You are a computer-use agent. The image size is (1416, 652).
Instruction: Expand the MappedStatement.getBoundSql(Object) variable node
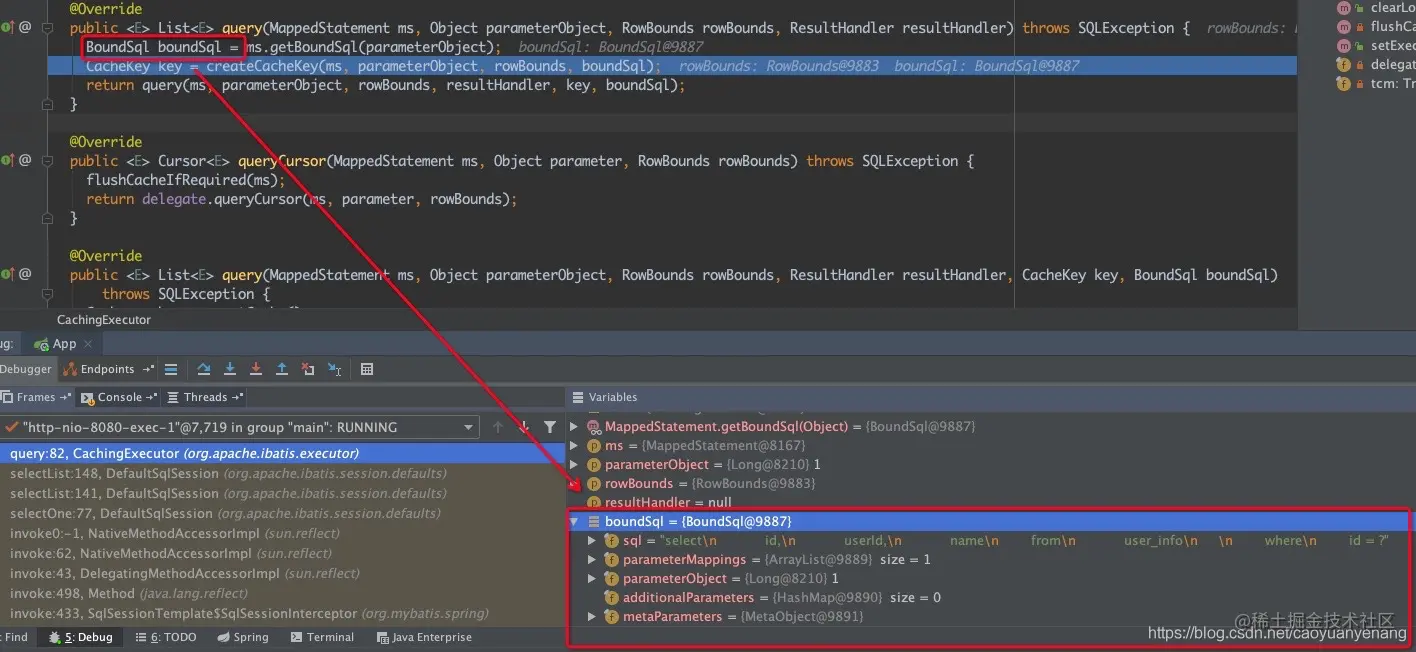point(574,426)
